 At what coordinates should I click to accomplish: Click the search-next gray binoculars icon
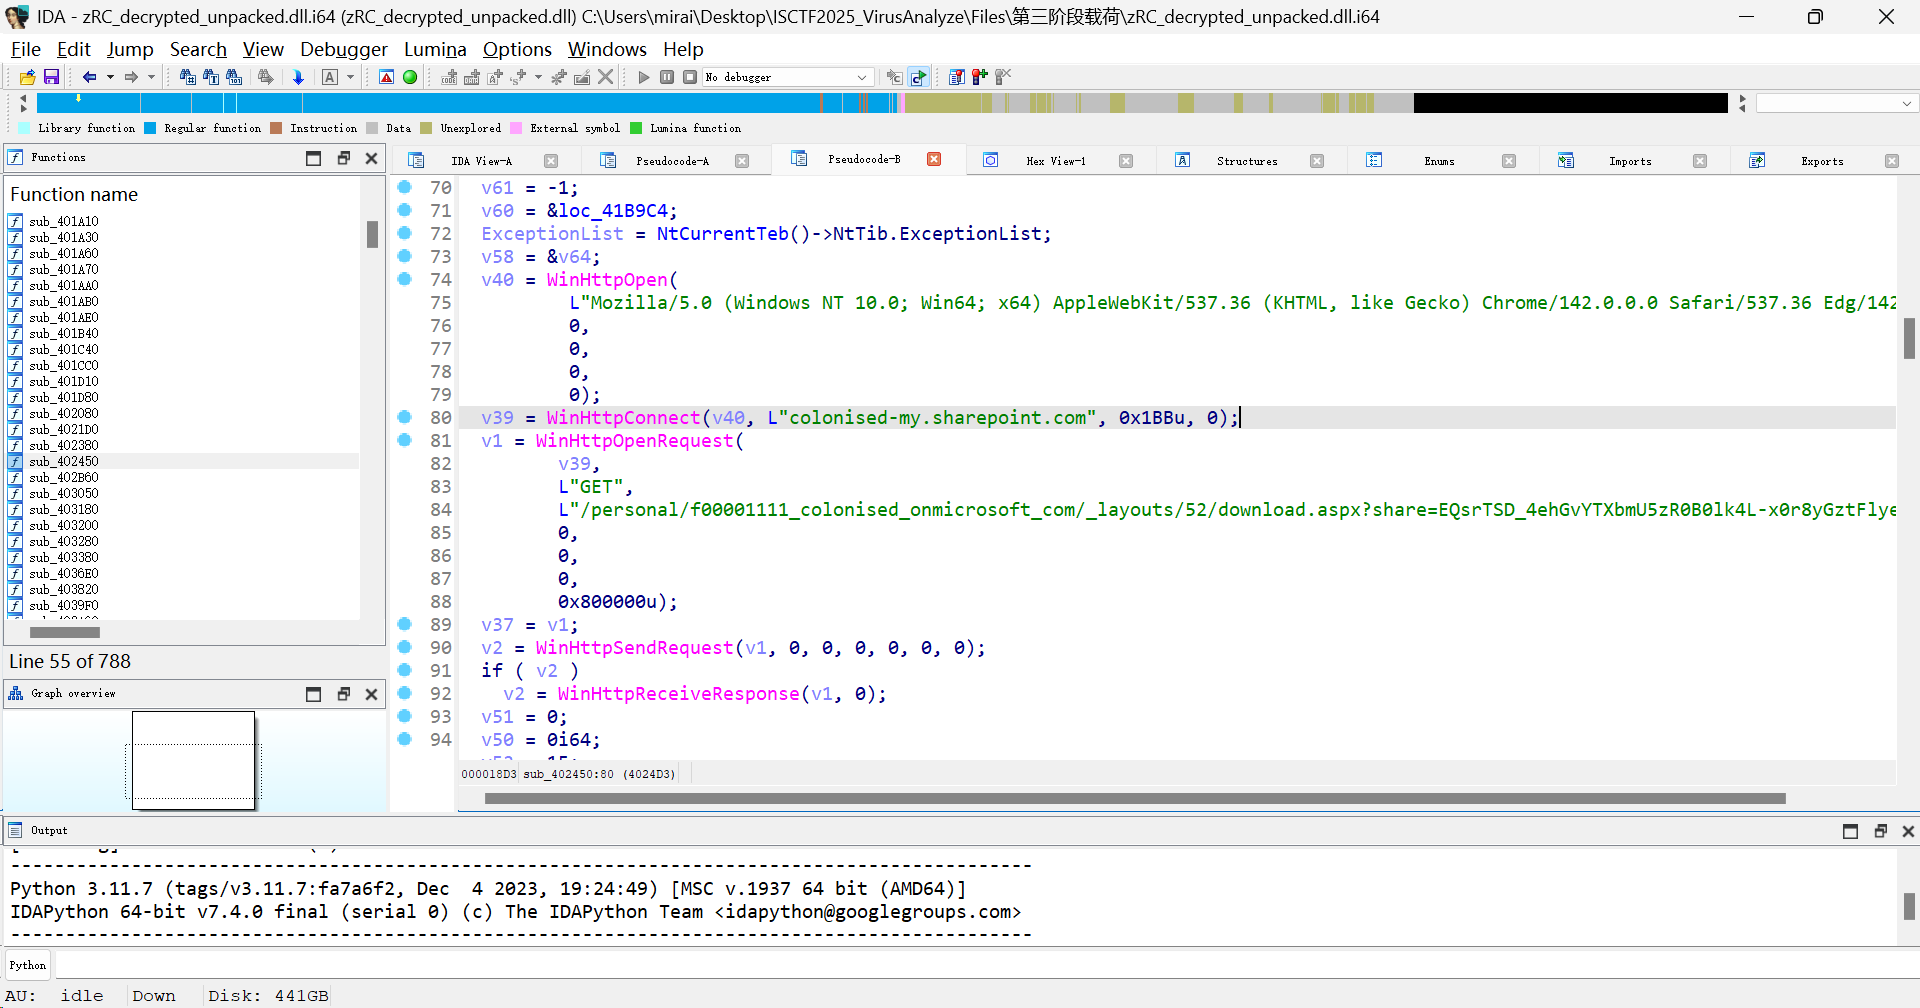[x=265, y=77]
